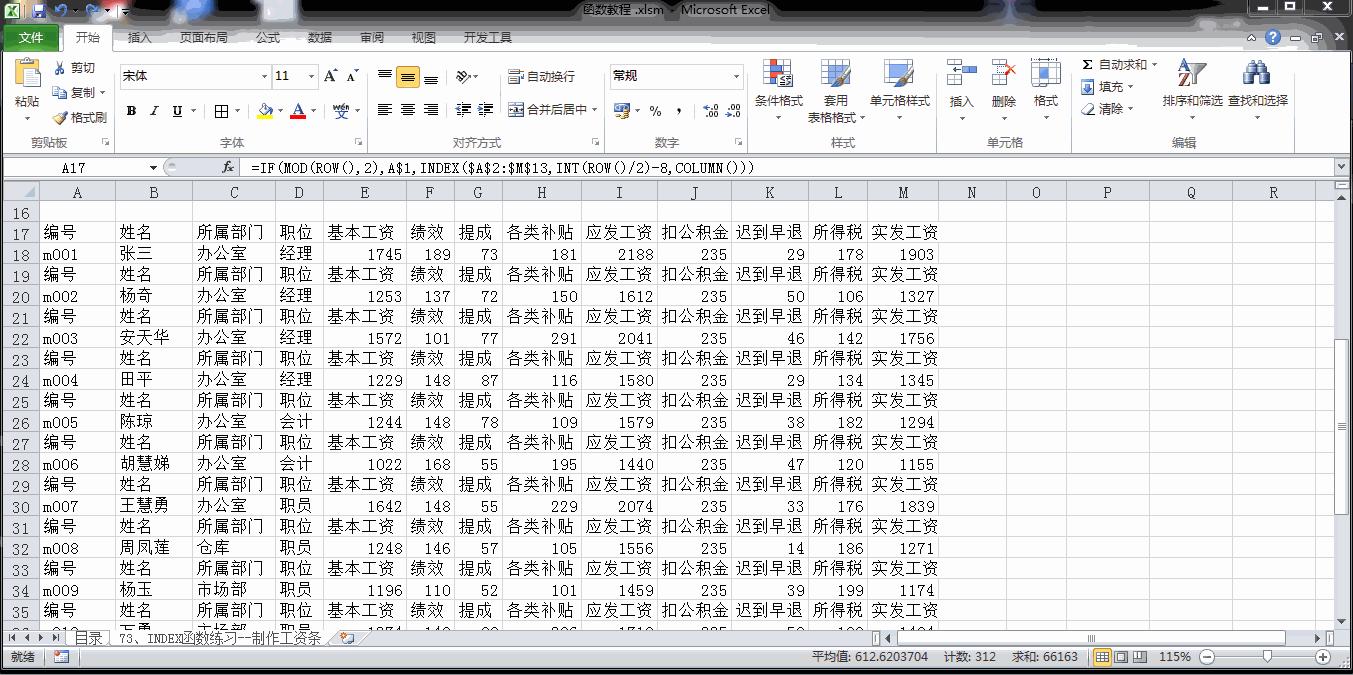Click the Cell Styles icon
Screen dimensions: 1353x675
pyautogui.click(x=898, y=75)
